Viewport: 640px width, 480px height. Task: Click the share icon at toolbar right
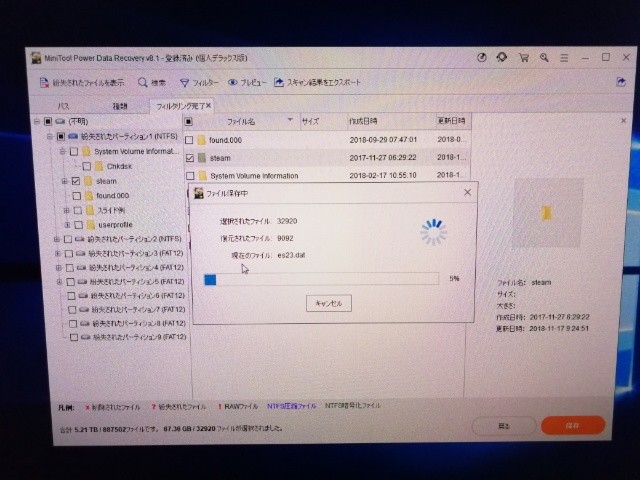pos(621,82)
